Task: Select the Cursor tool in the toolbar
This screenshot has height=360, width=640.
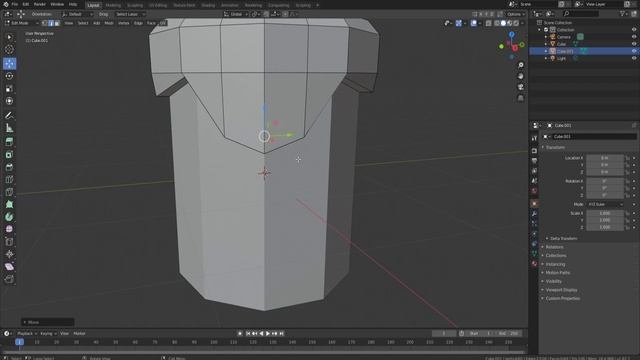Action: (x=9, y=50)
